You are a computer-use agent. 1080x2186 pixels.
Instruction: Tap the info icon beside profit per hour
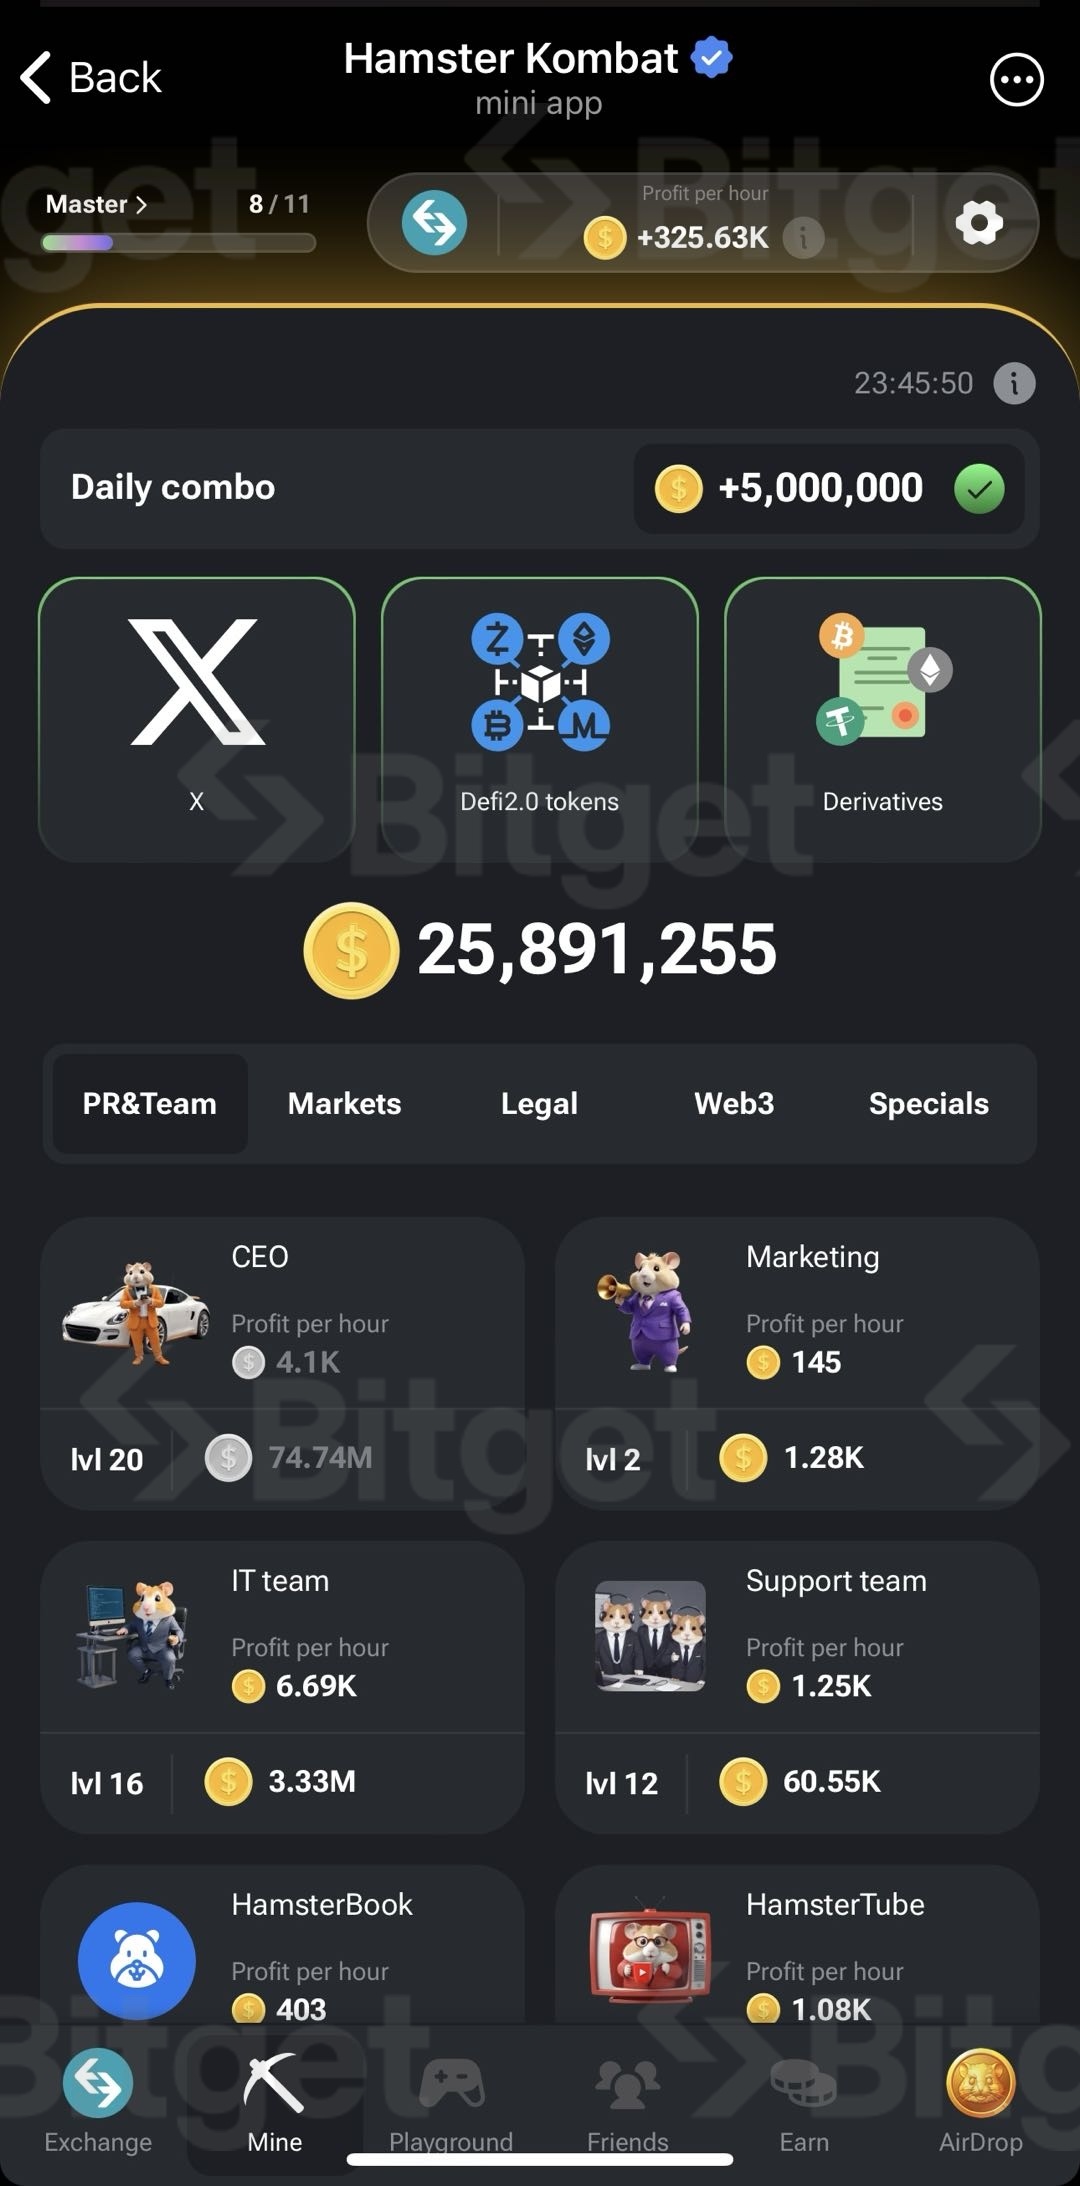pos(803,238)
